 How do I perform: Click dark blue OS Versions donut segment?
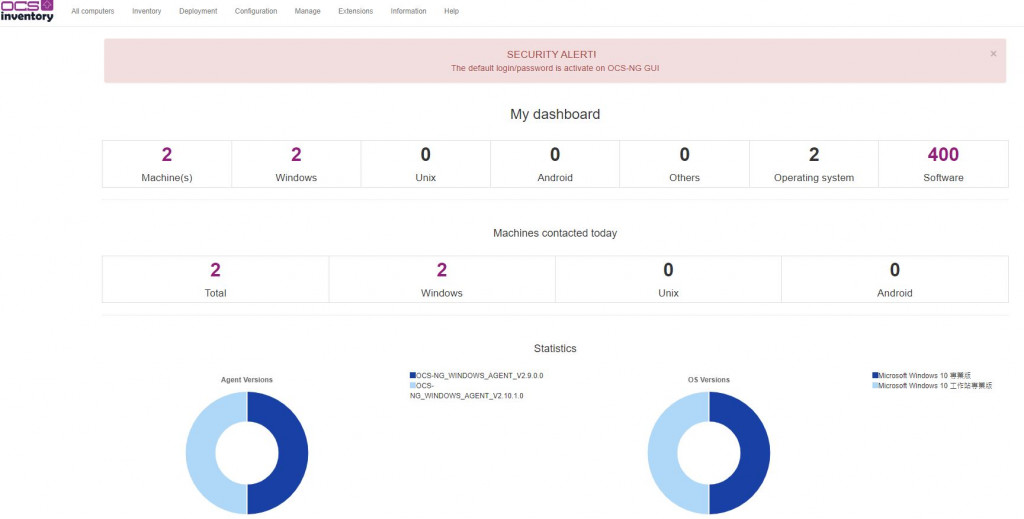755,452
